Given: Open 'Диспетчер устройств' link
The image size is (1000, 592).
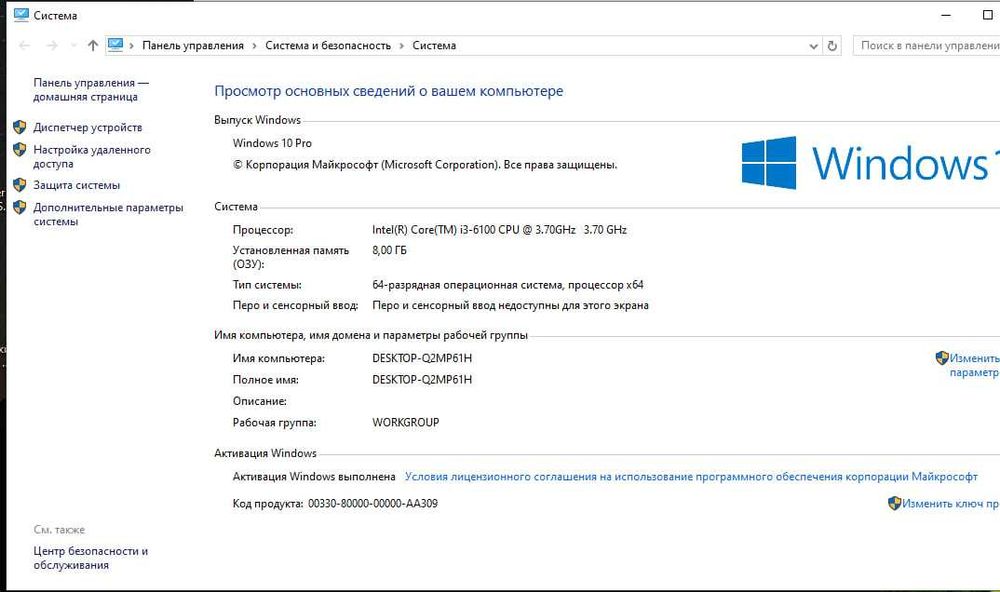Looking at the screenshot, I should 87,127.
